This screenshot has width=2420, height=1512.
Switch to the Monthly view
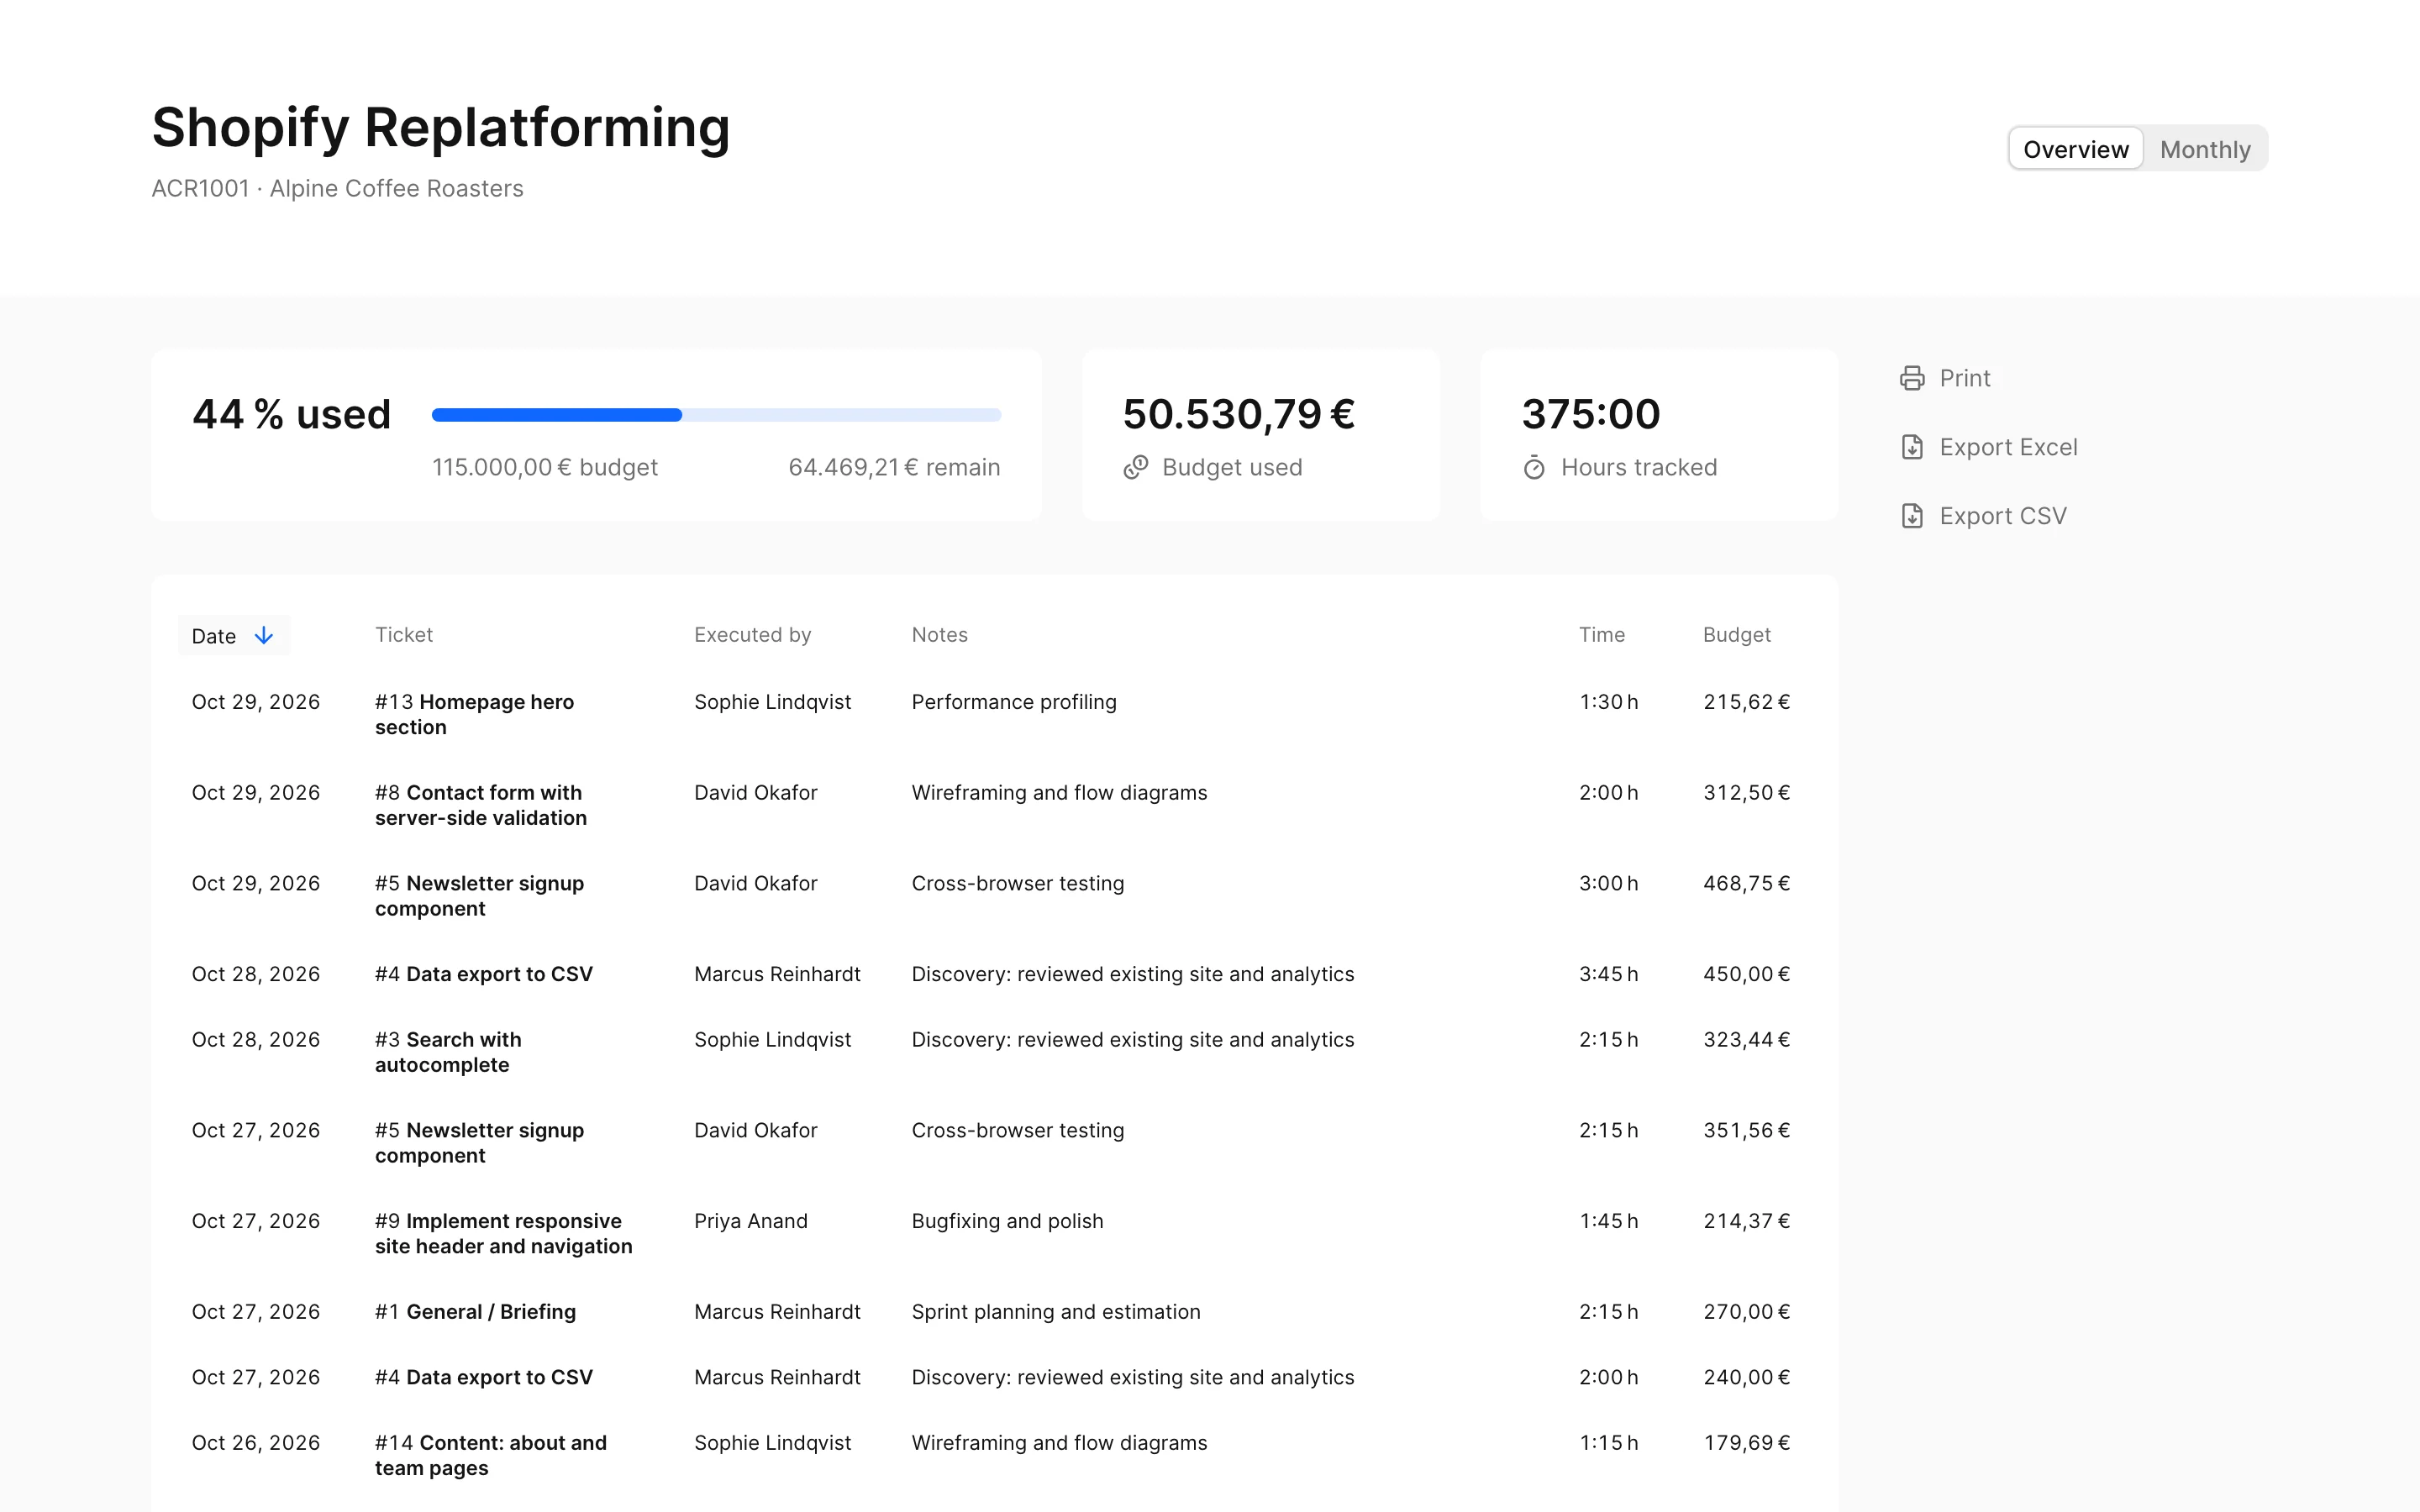(x=2205, y=149)
